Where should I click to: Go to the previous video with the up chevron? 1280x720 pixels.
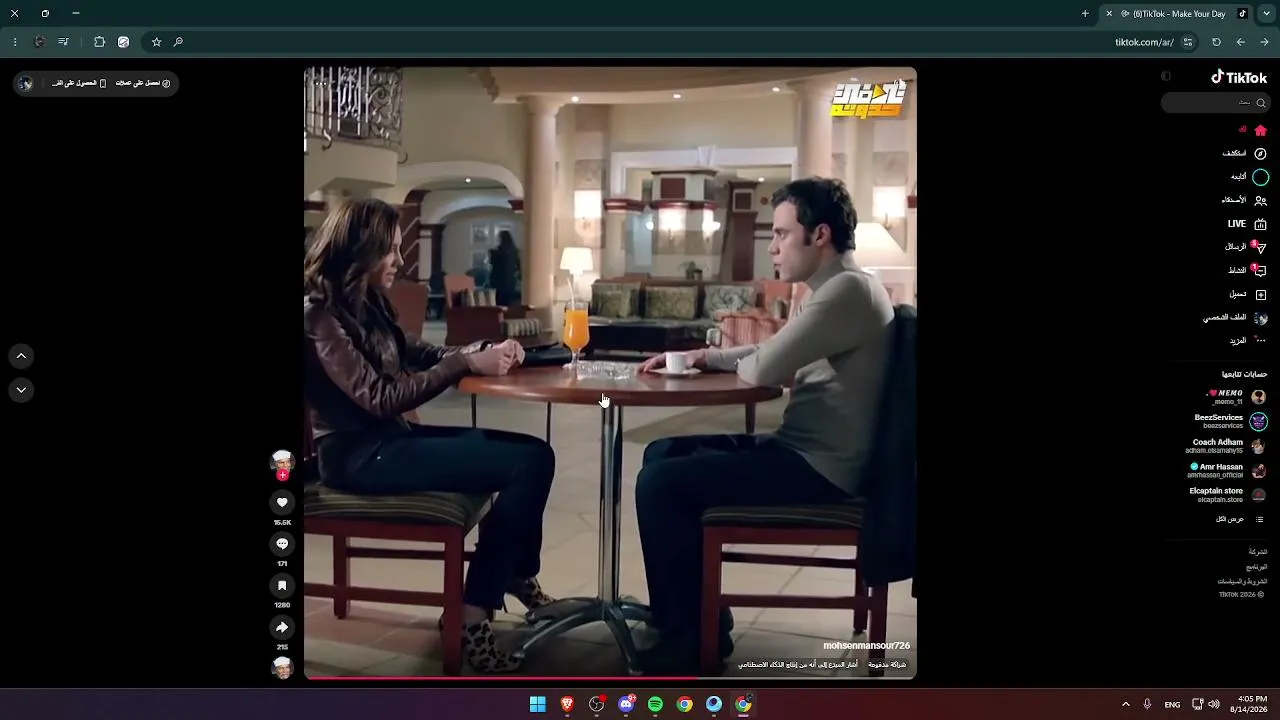pos(21,356)
